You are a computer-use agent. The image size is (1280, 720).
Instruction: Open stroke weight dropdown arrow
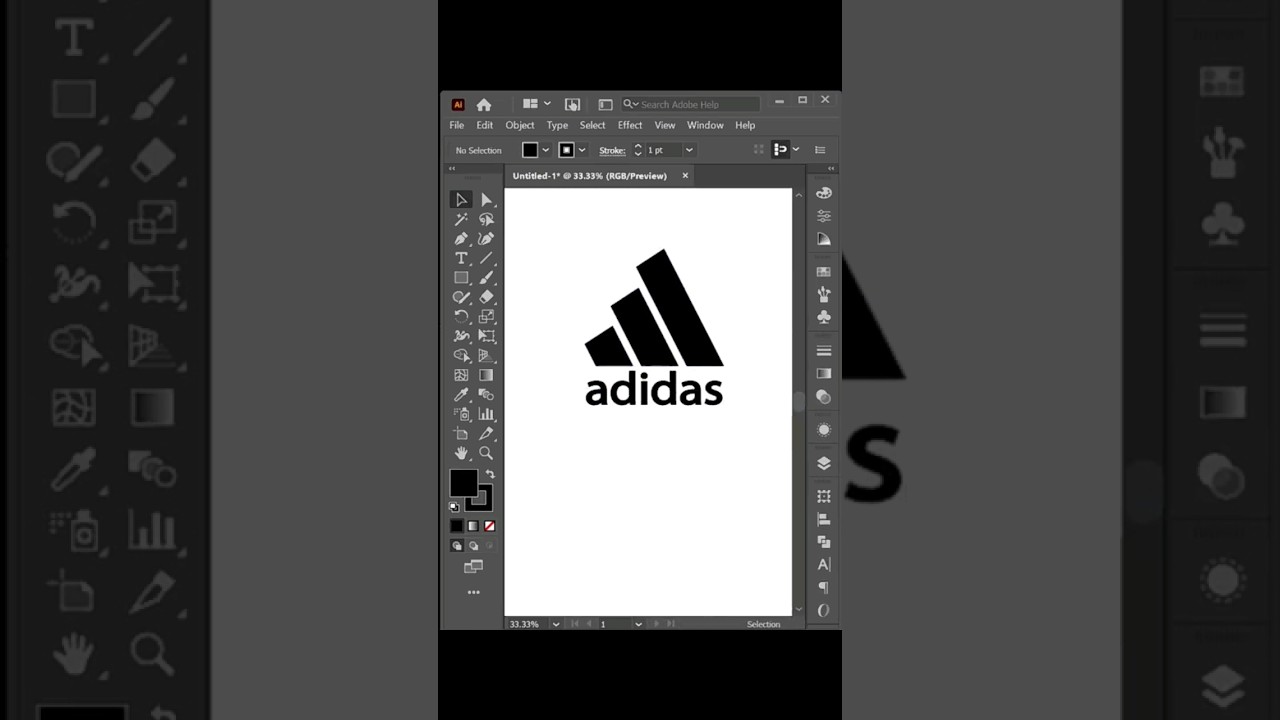pos(689,150)
